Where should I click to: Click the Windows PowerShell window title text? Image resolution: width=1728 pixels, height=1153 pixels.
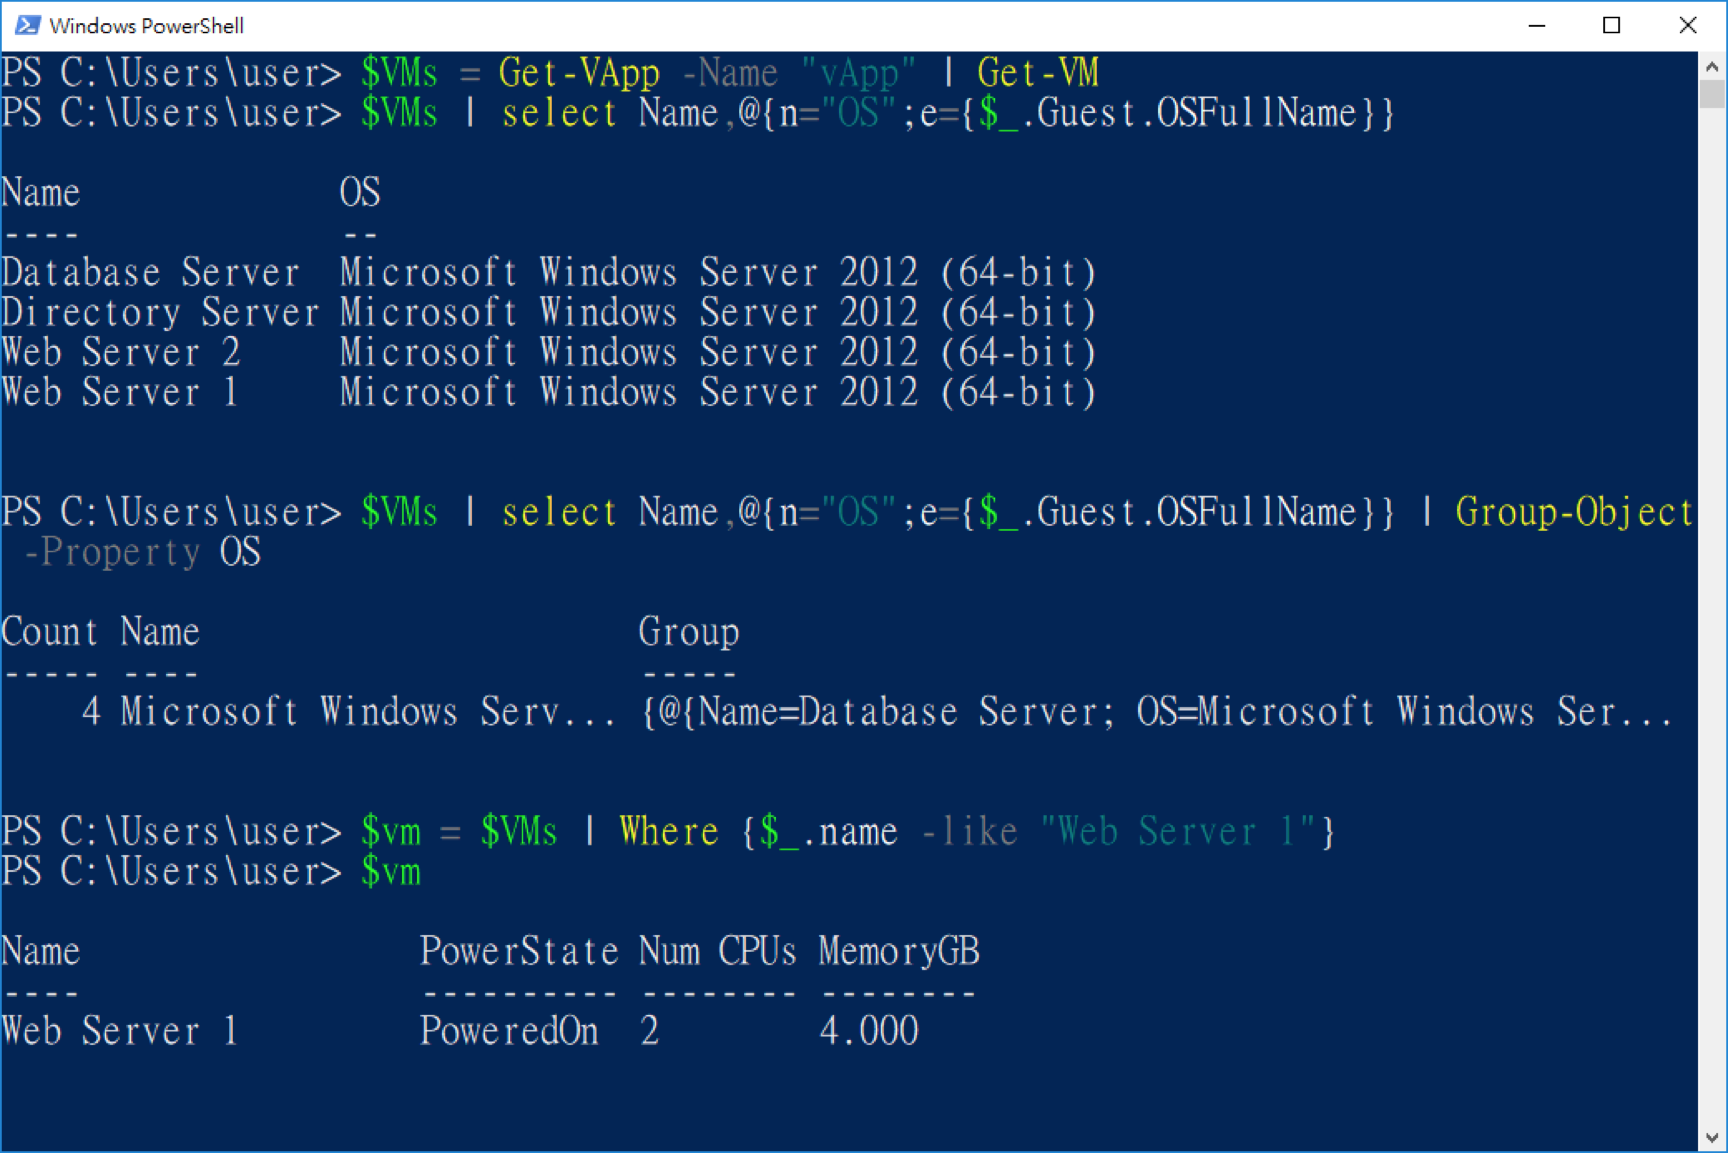pyautogui.click(x=146, y=26)
